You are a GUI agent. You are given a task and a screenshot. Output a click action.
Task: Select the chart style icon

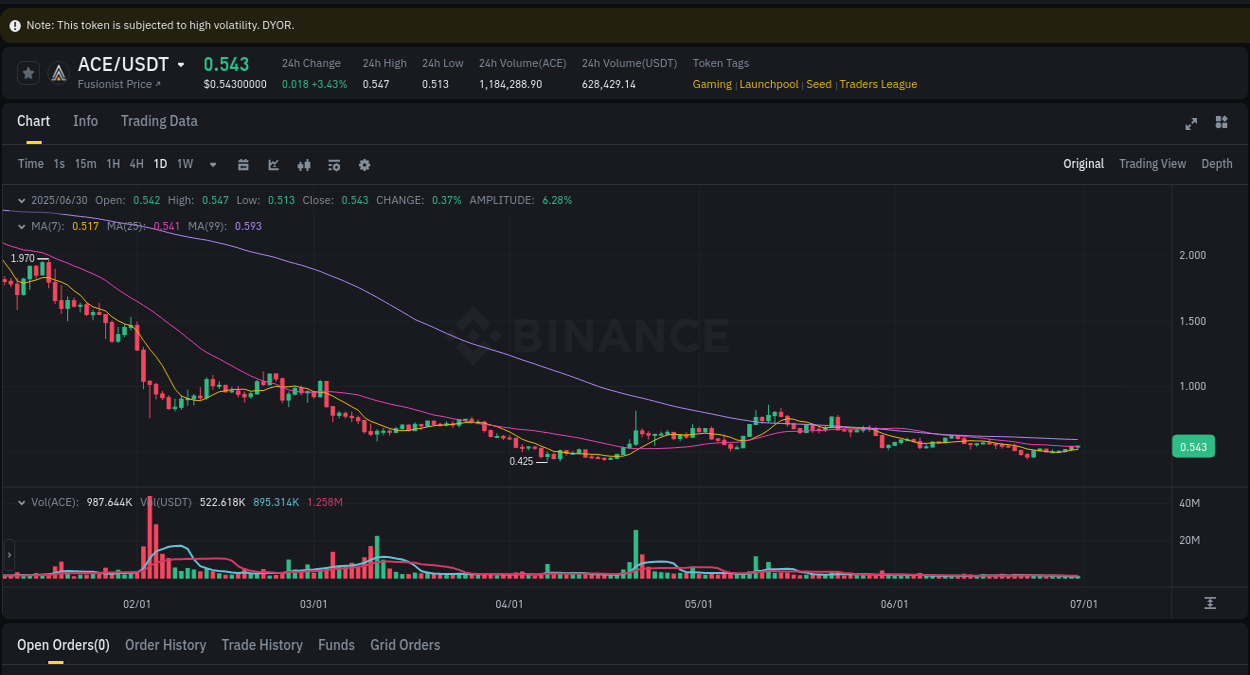pyautogui.click(x=273, y=164)
